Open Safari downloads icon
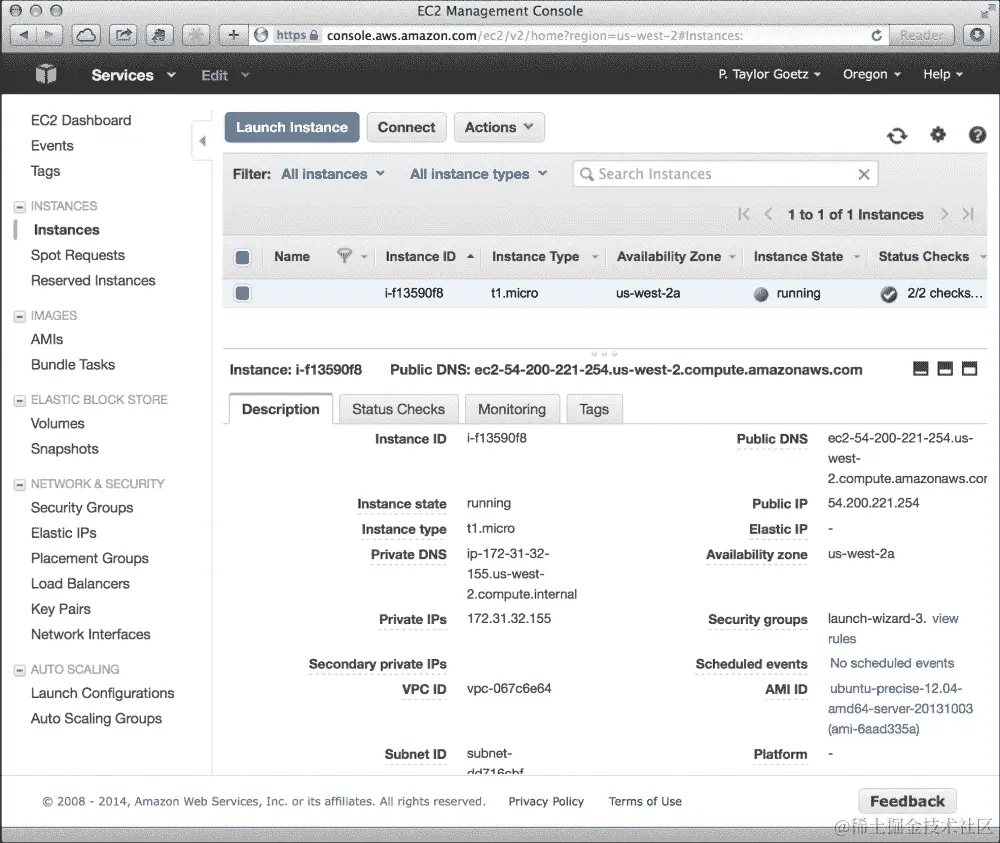Image resolution: width=1000 pixels, height=843 pixels. click(x=977, y=34)
